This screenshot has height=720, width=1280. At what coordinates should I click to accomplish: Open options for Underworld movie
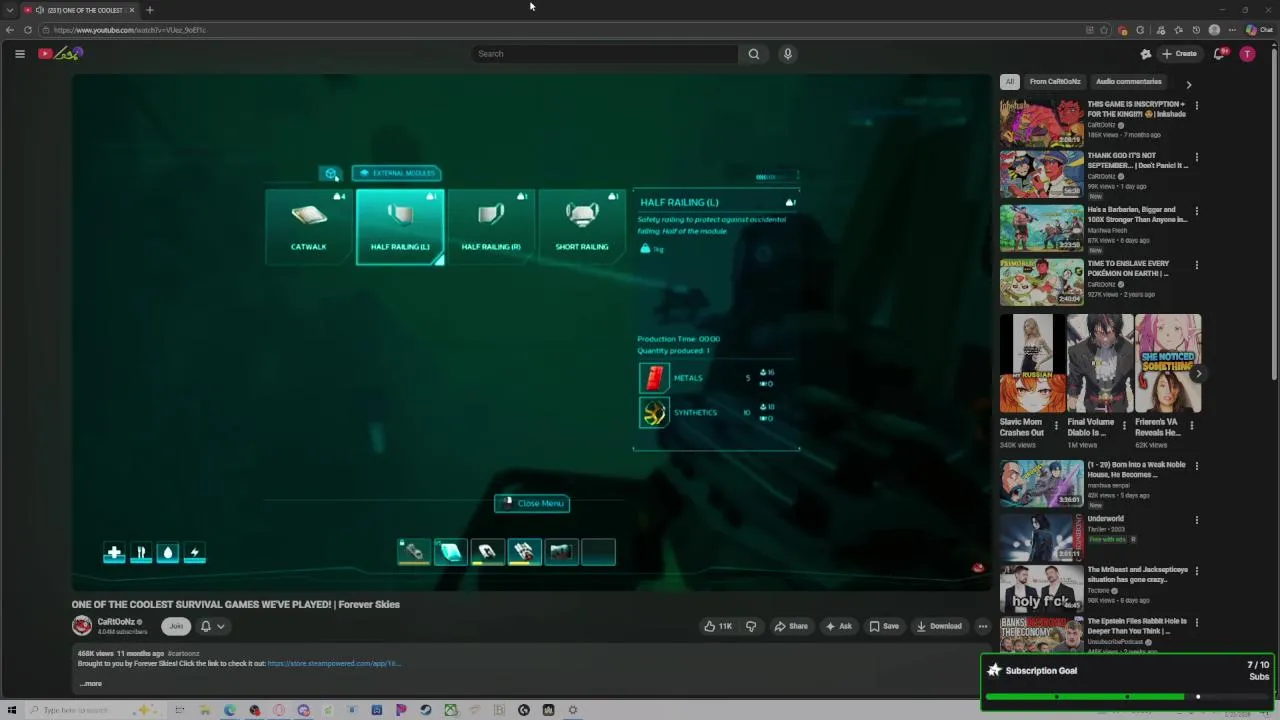click(1197, 520)
